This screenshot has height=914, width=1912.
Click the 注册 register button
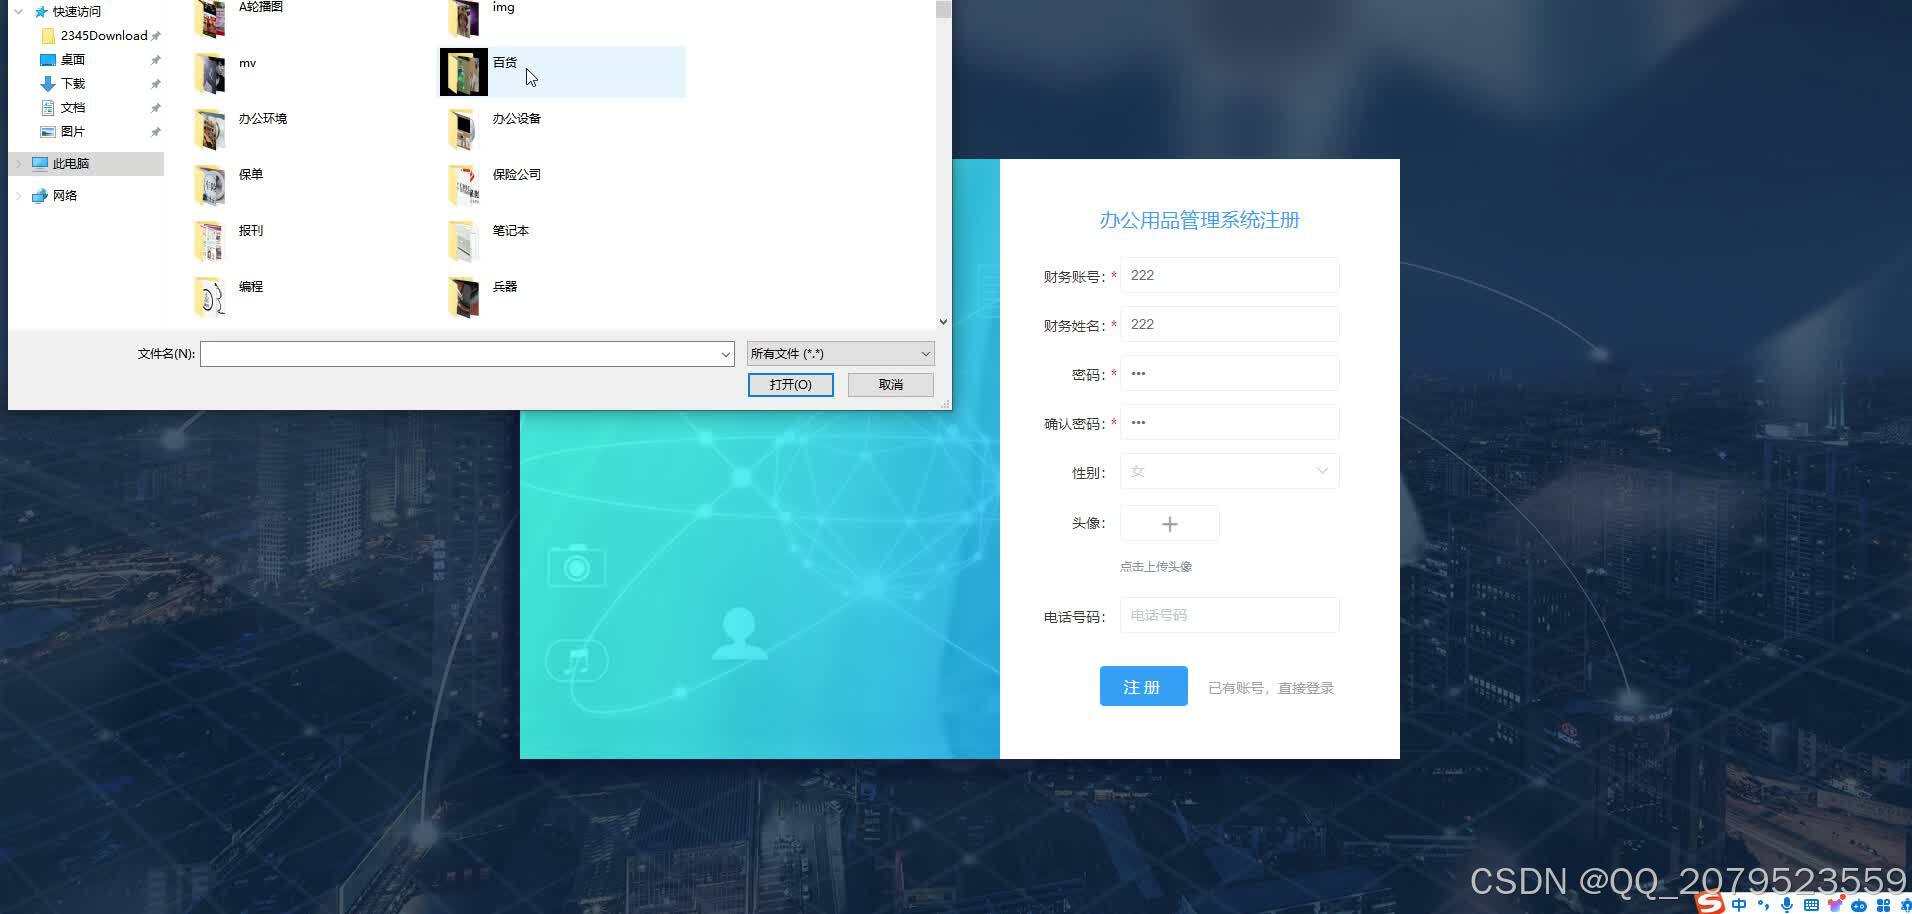tap(1144, 686)
